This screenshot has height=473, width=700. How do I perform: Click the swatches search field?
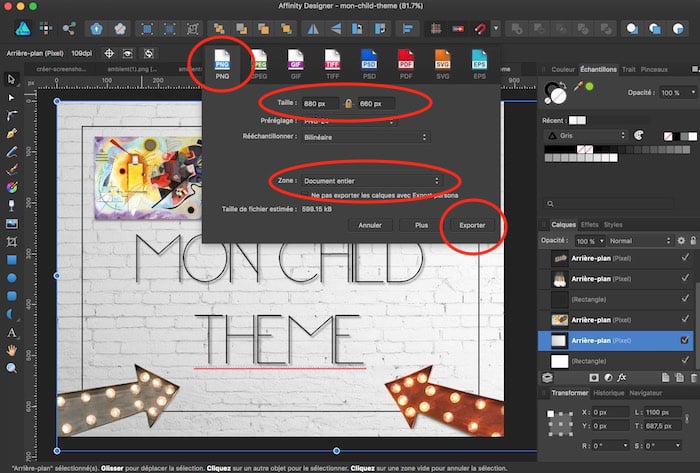(x=608, y=204)
